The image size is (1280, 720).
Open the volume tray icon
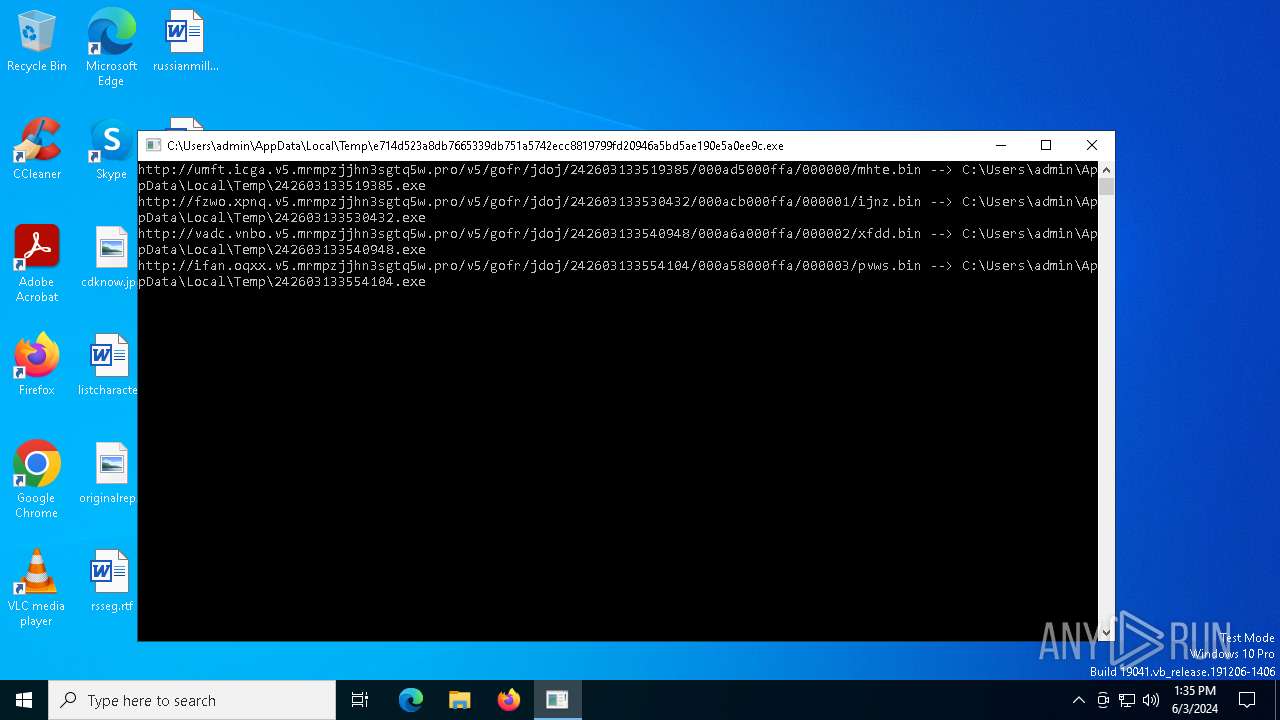tap(1151, 700)
